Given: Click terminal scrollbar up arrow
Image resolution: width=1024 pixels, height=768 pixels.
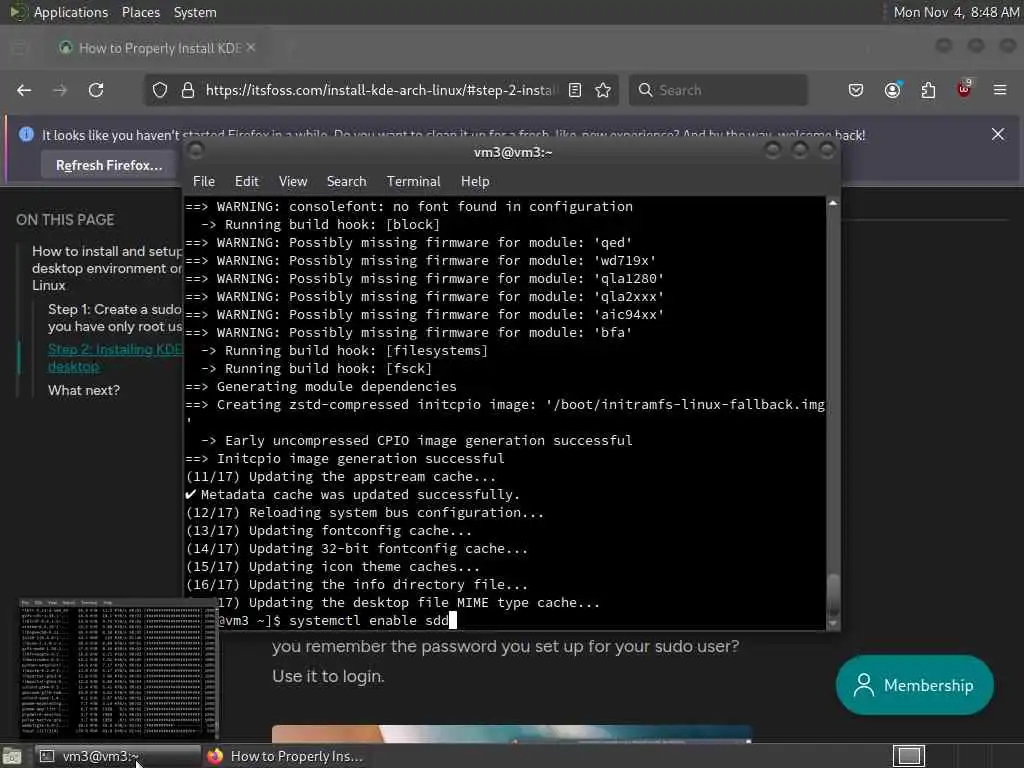Looking at the screenshot, I should pyautogui.click(x=833, y=203).
